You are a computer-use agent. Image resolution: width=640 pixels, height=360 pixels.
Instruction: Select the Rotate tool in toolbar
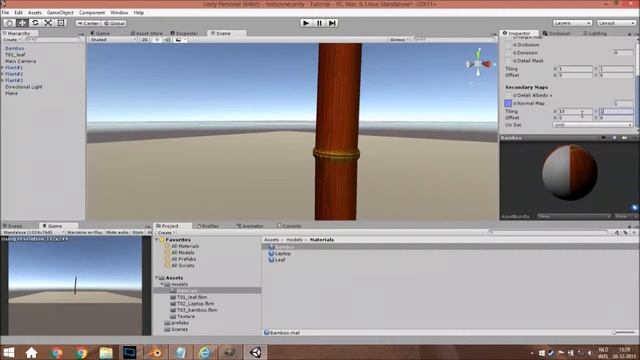click(35, 23)
